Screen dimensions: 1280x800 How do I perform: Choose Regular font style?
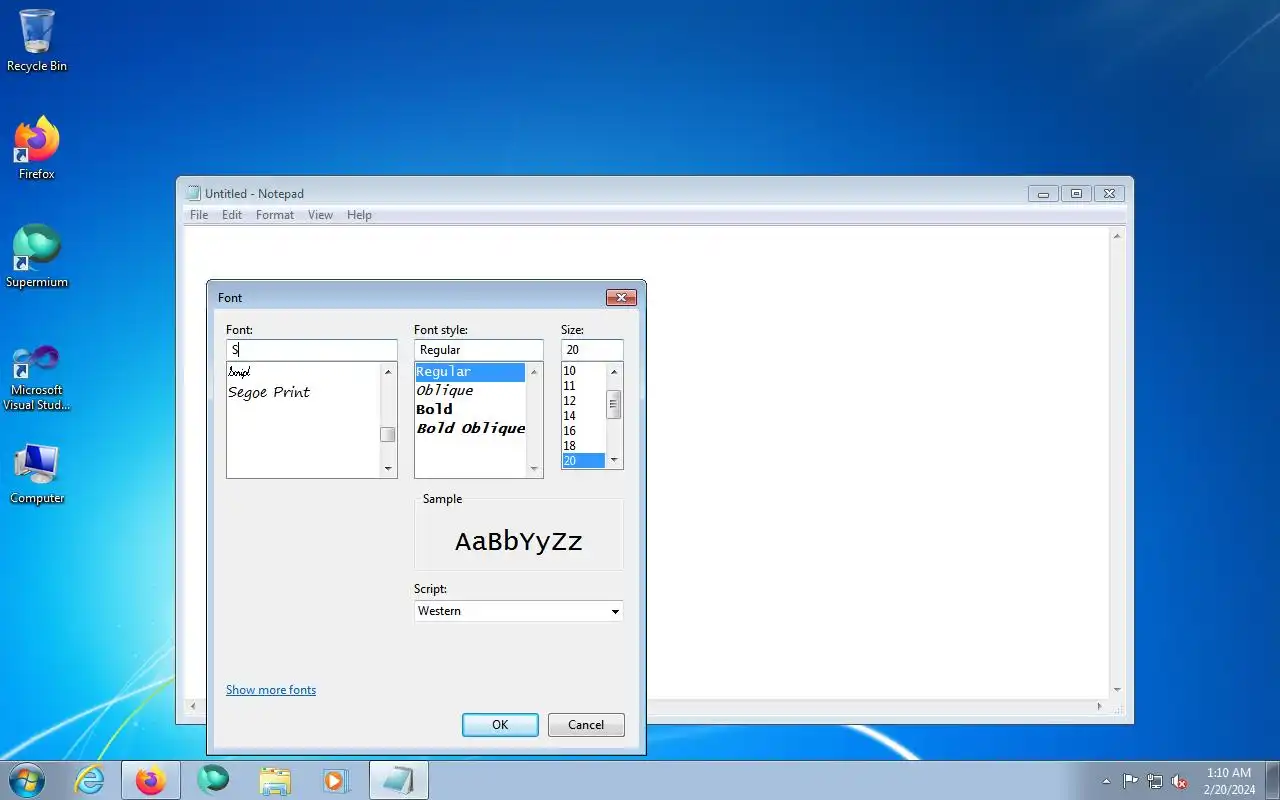click(x=470, y=372)
